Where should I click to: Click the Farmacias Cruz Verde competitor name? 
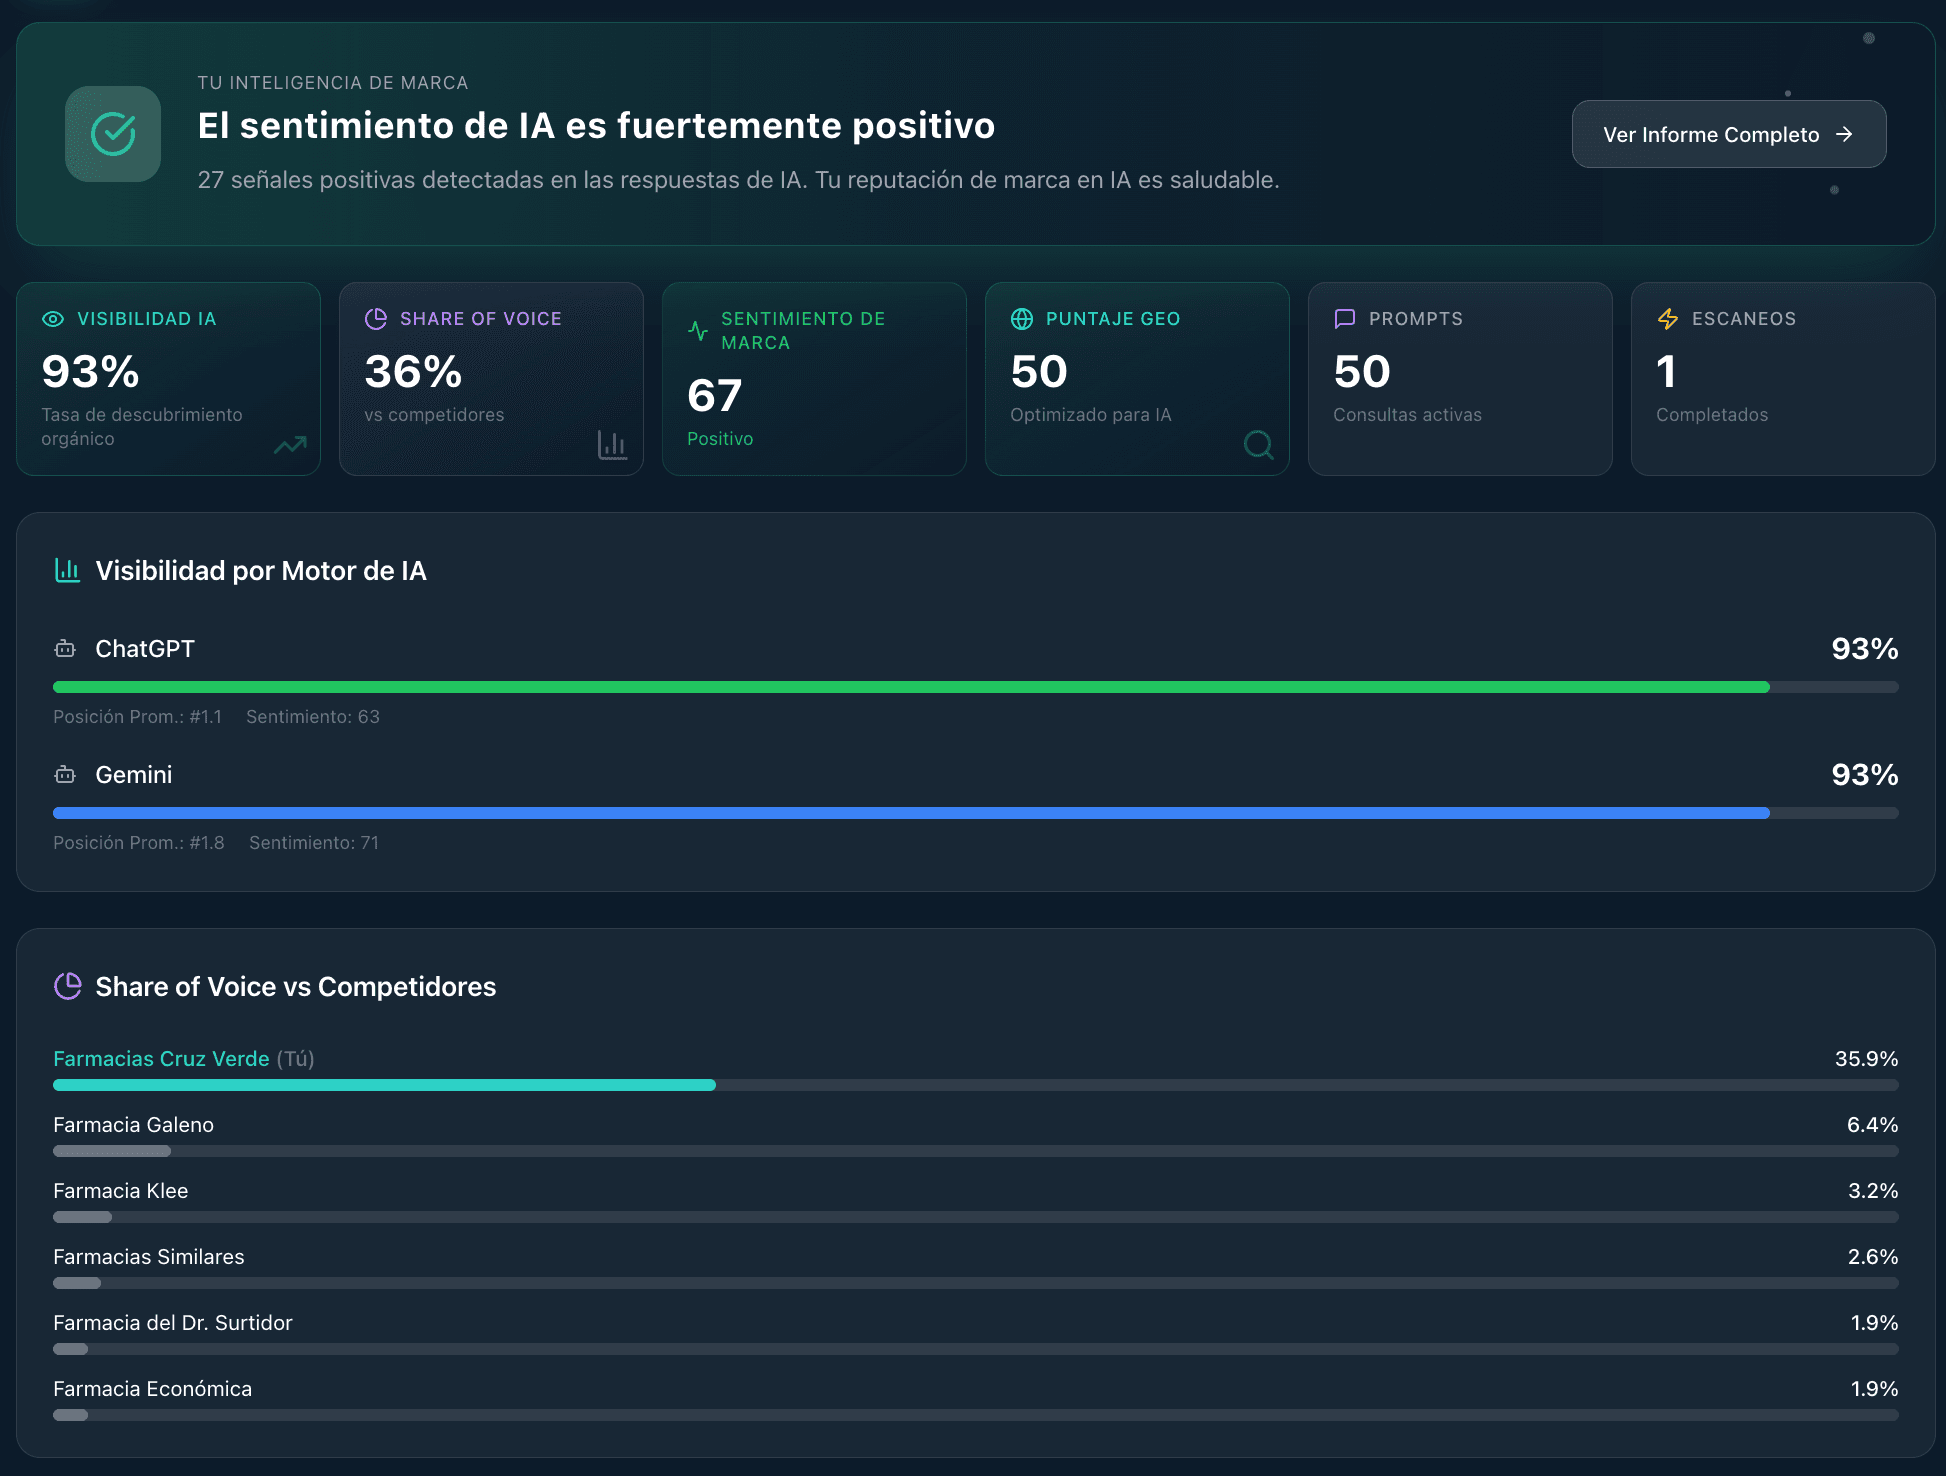pos(161,1059)
